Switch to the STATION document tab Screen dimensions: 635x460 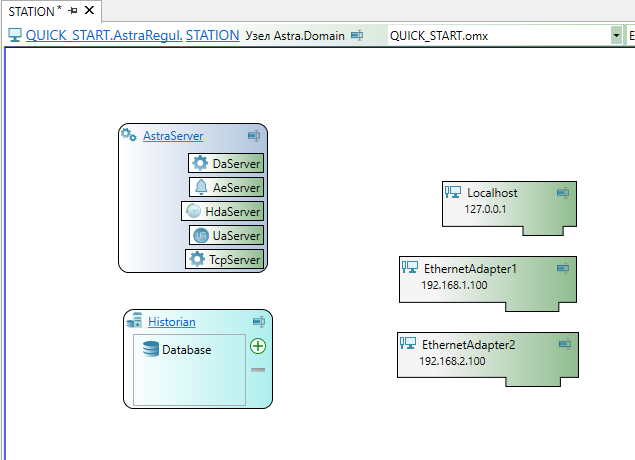[31, 11]
